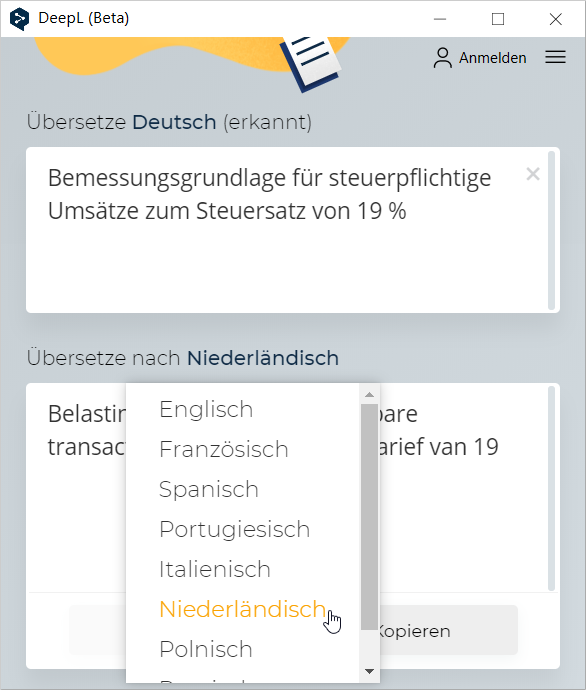Click the document illustration icon
The image size is (586, 690).
312,64
